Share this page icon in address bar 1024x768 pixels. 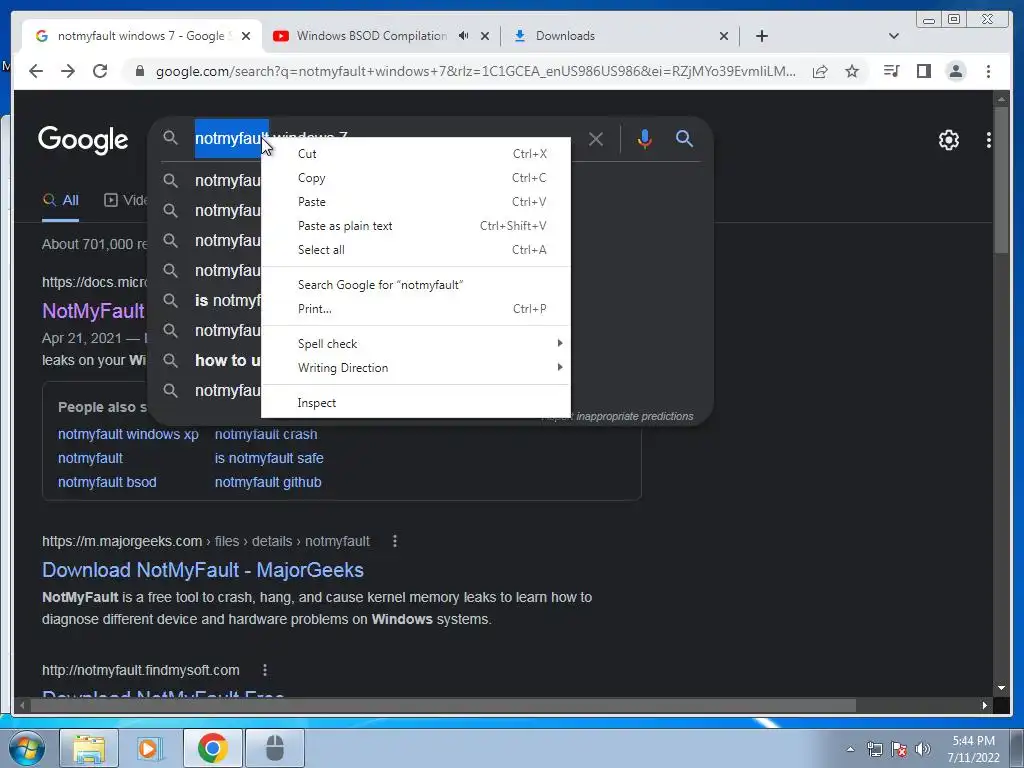(820, 71)
